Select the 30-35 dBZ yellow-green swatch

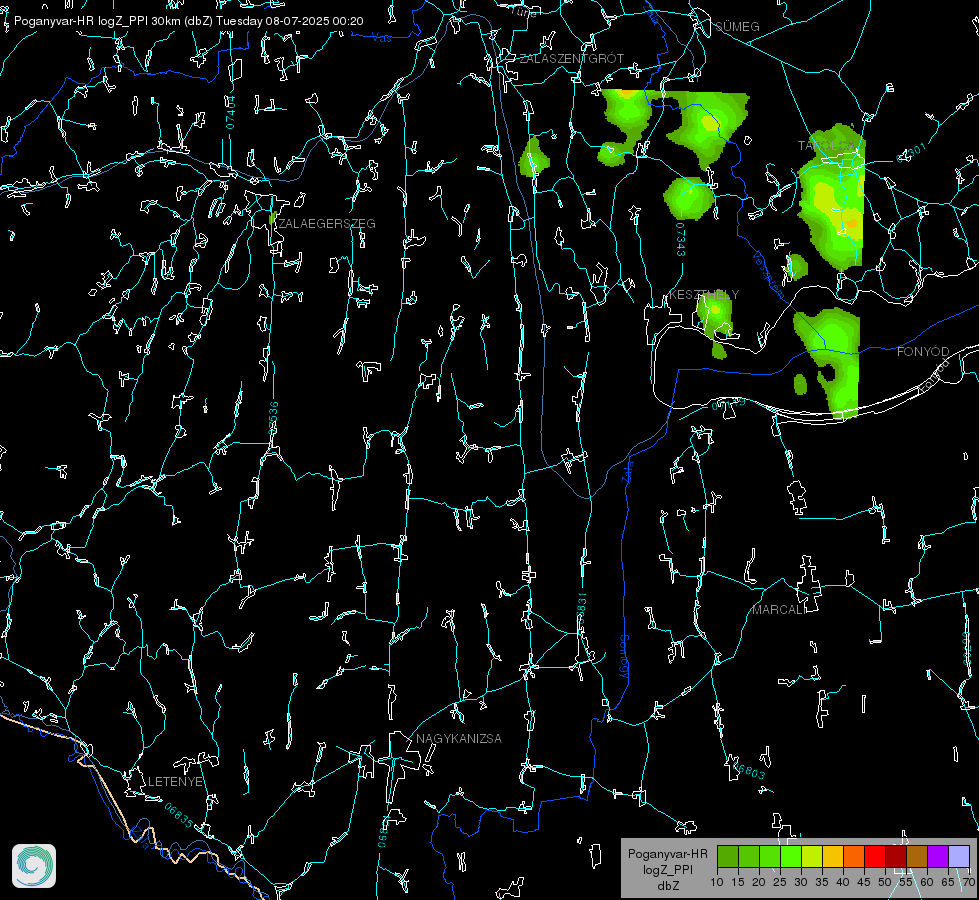point(812,856)
